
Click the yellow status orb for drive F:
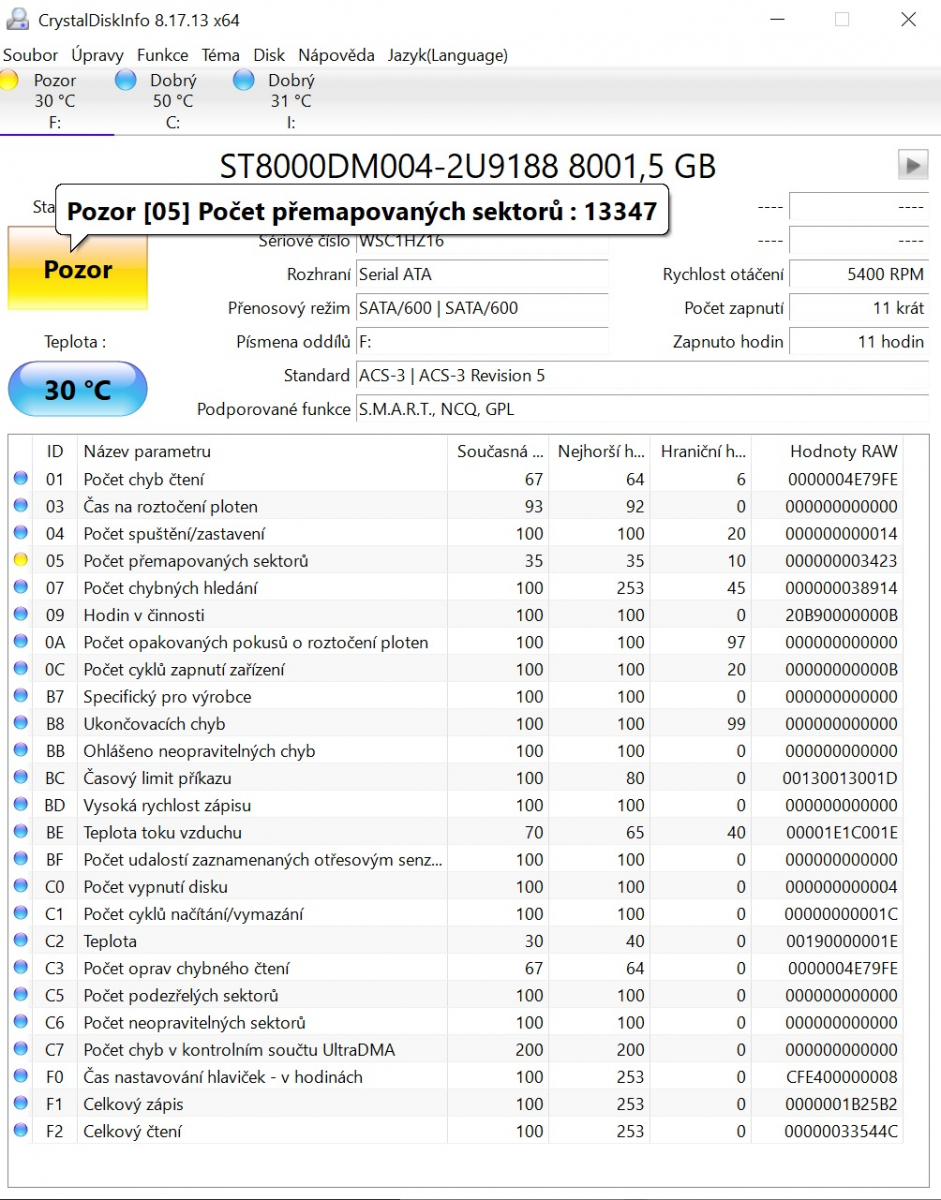[x=9, y=81]
